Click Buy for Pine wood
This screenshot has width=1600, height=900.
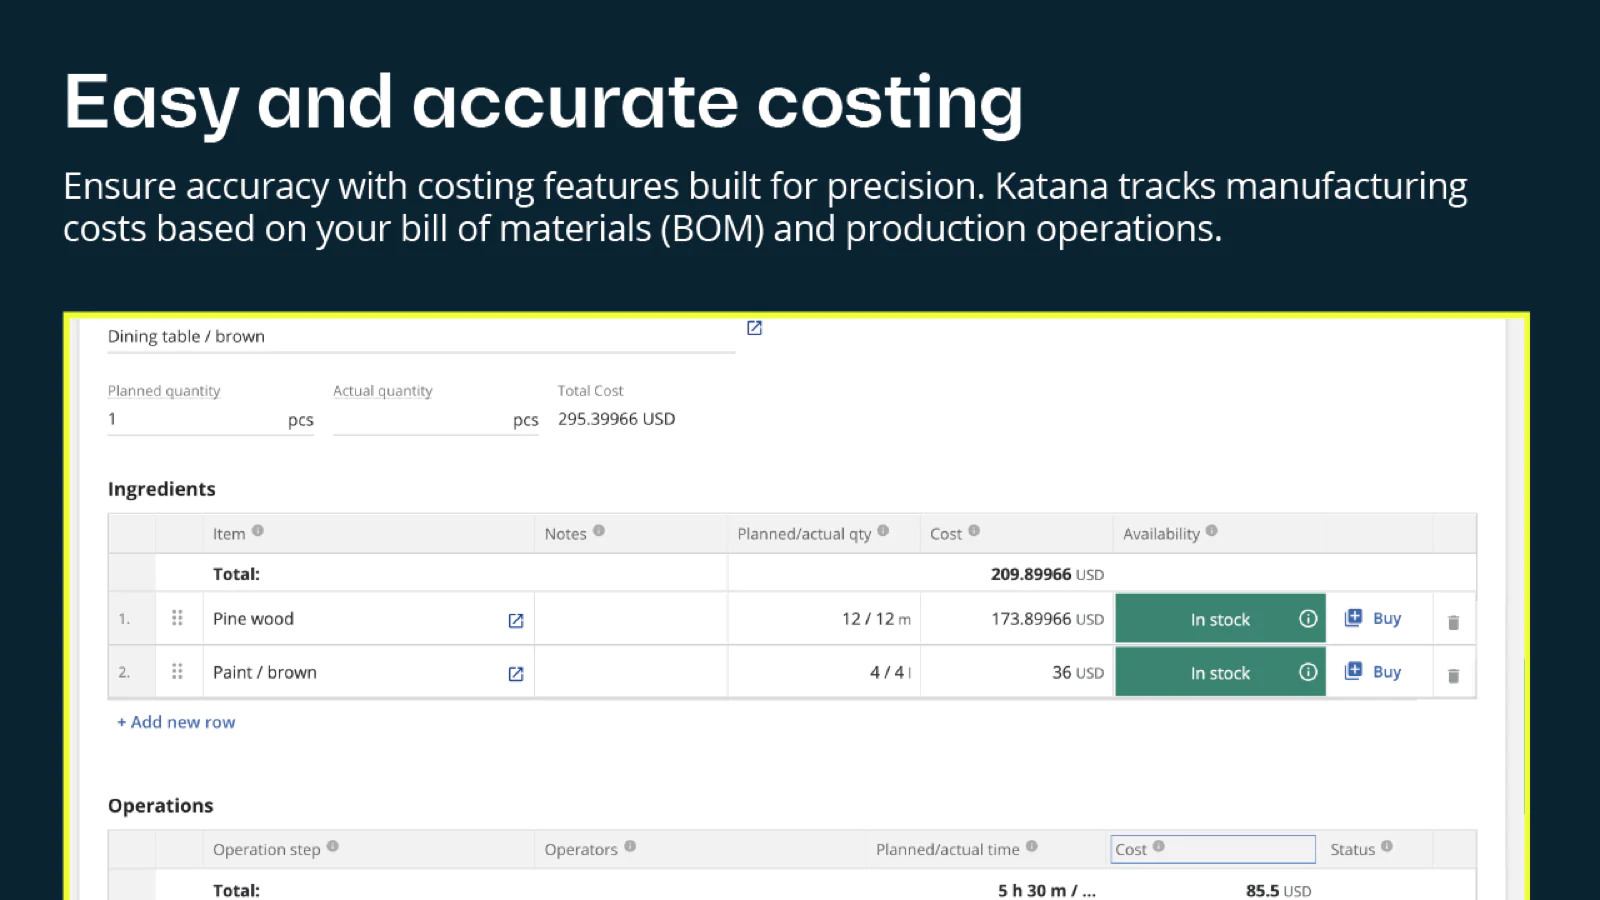tap(1374, 618)
